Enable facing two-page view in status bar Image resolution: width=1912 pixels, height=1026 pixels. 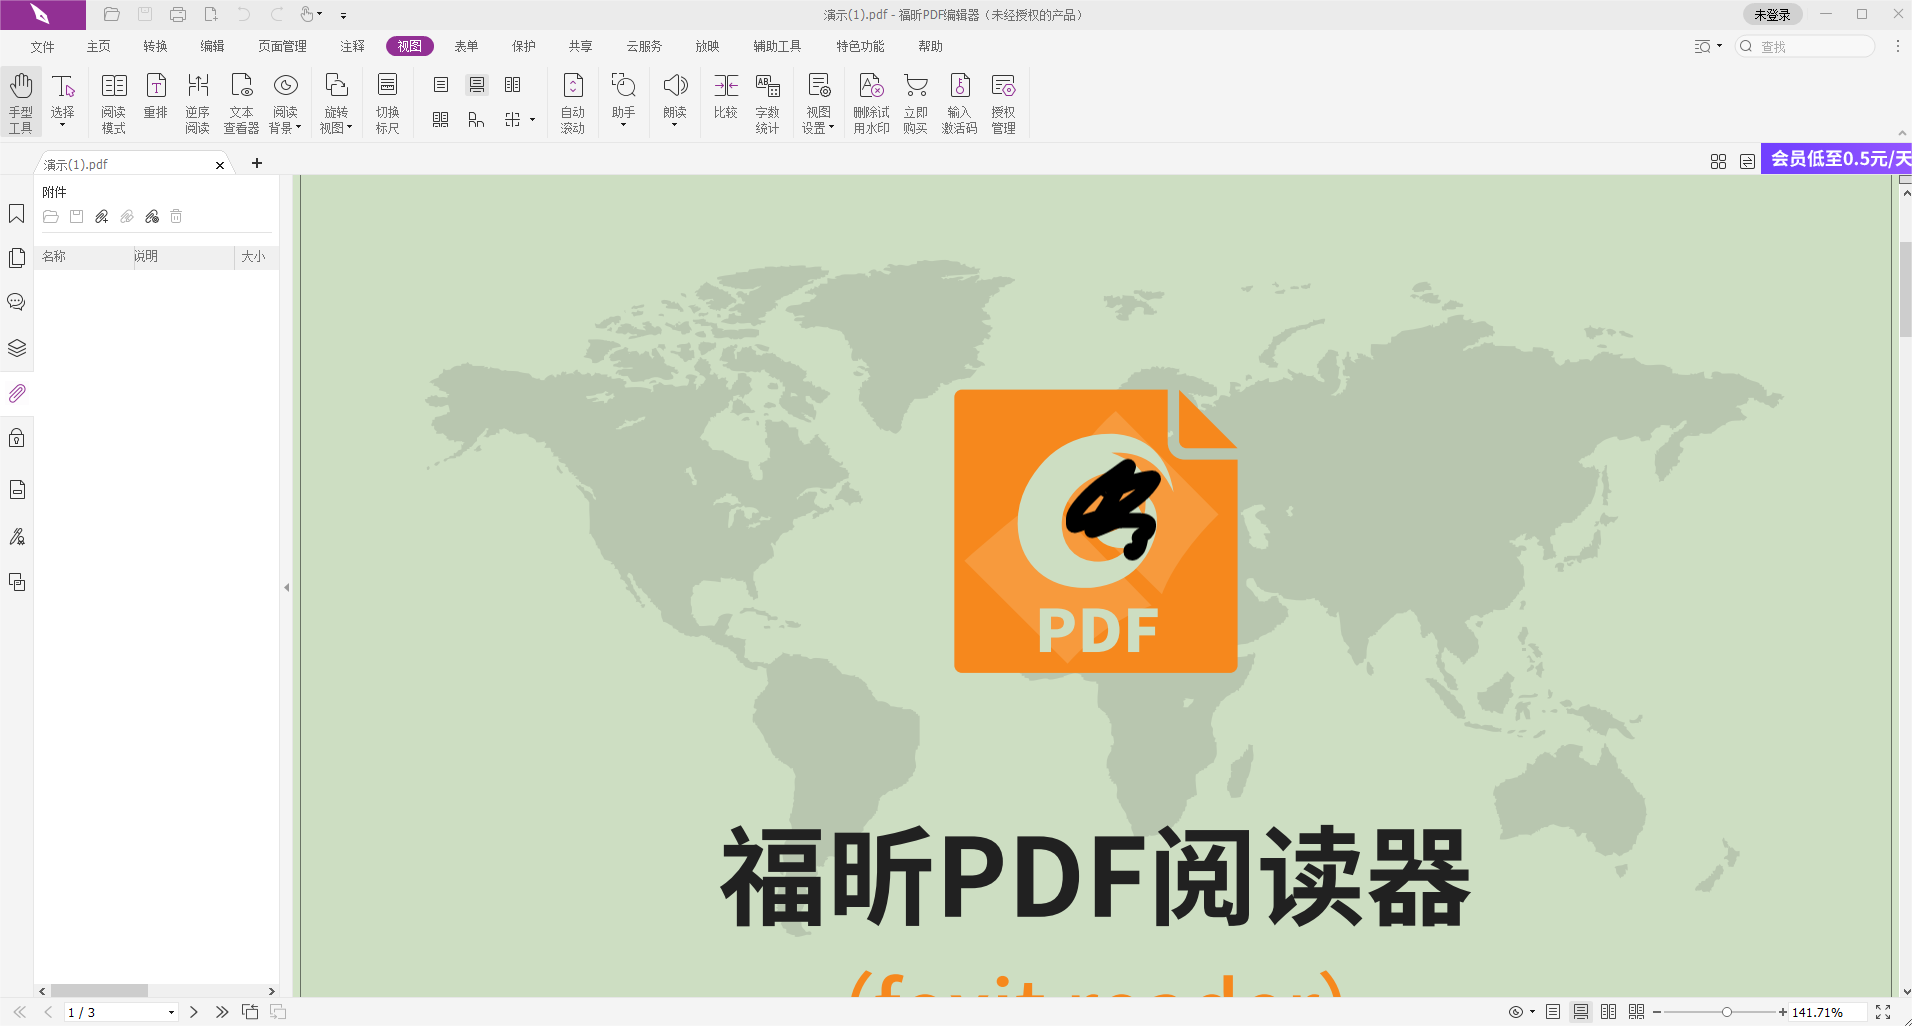pyautogui.click(x=1608, y=1011)
